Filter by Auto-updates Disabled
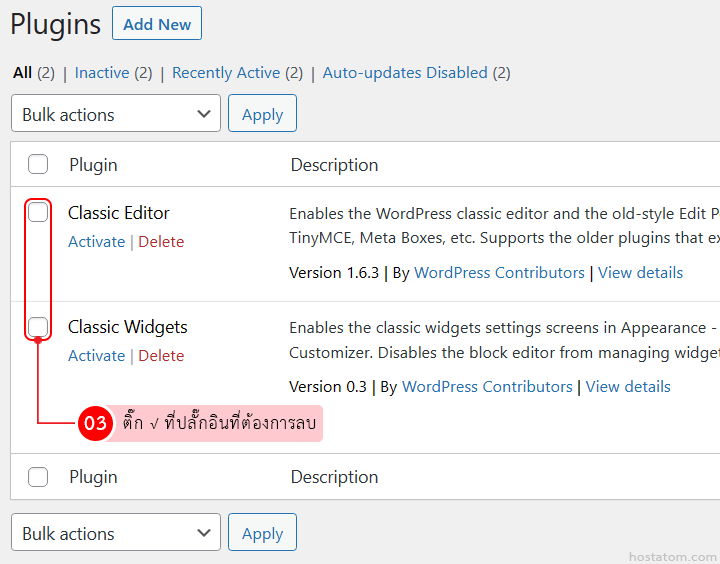This screenshot has height=564, width=720. (405, 73)
